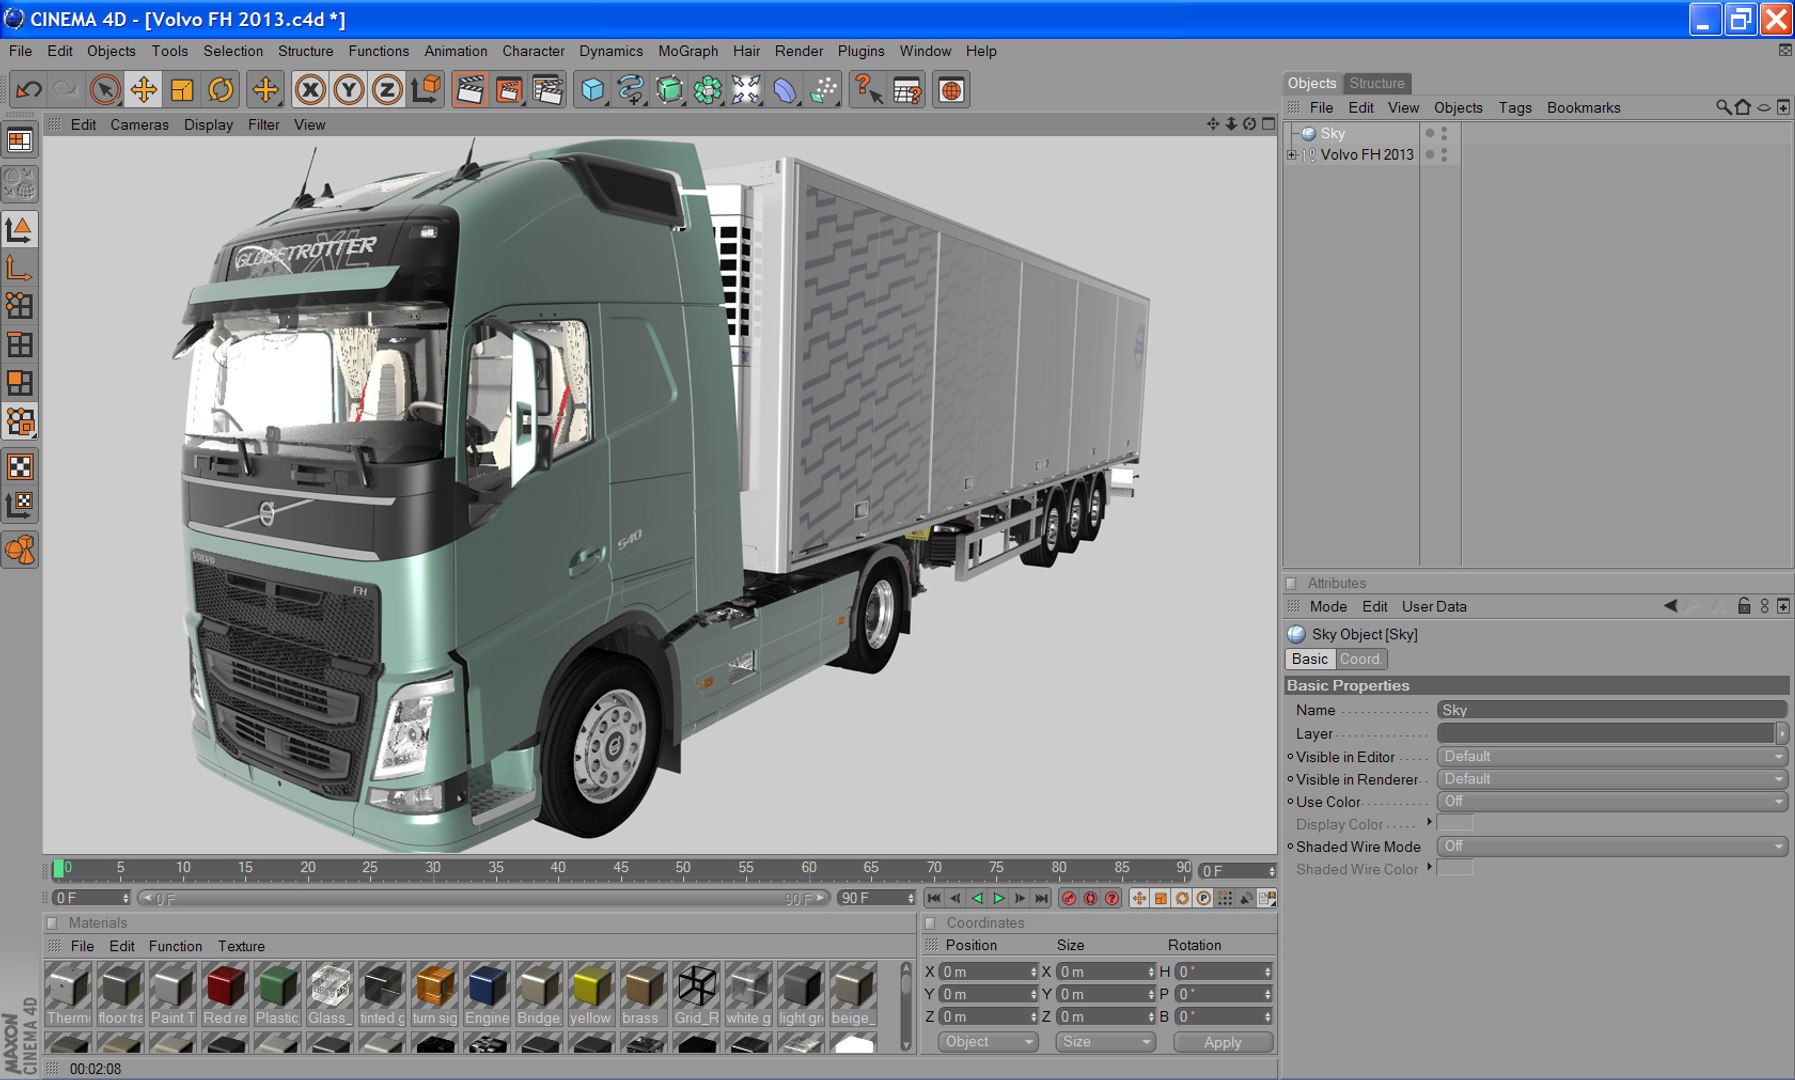The width and height of the screenshot is (1795, 1080).
Task: Add Cube primitive object
Action: [x=592, y=90]
